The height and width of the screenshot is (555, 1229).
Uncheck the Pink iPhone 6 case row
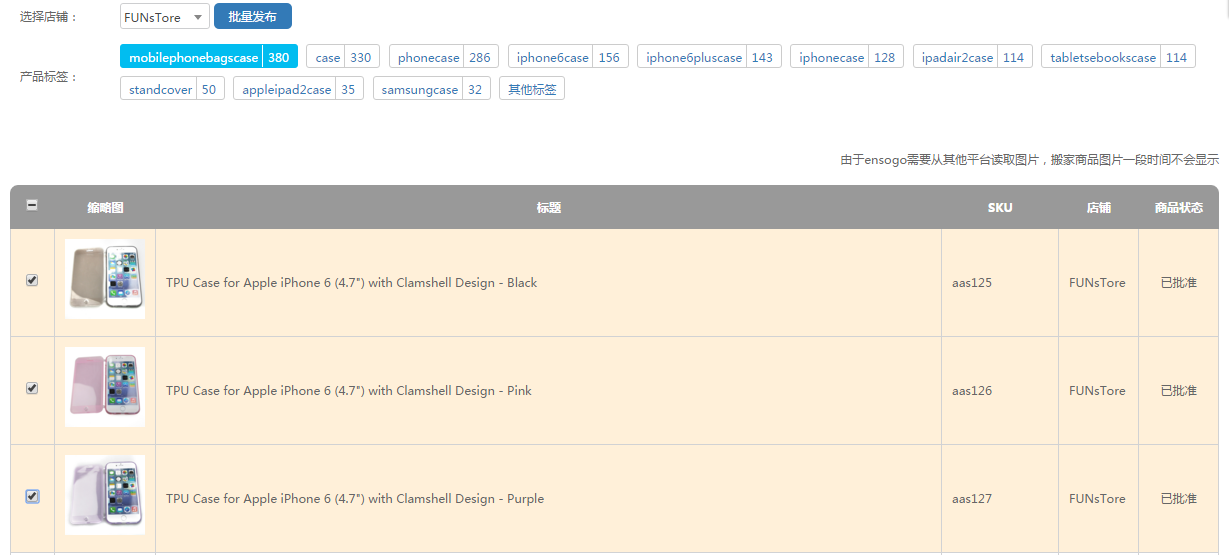point(32,388)
